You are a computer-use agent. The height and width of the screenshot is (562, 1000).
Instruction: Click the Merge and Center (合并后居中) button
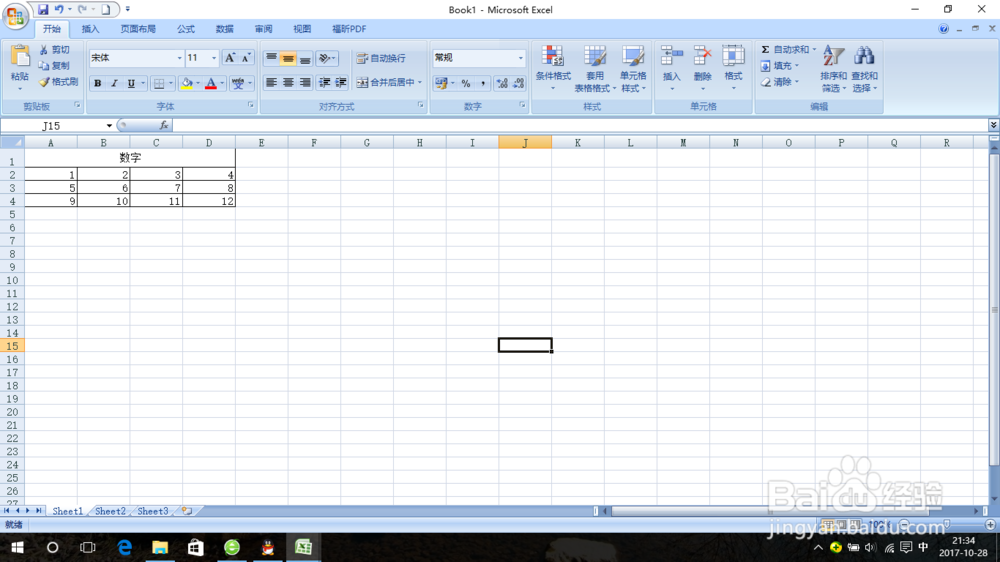pyautogui.click(x=386, y=82)
